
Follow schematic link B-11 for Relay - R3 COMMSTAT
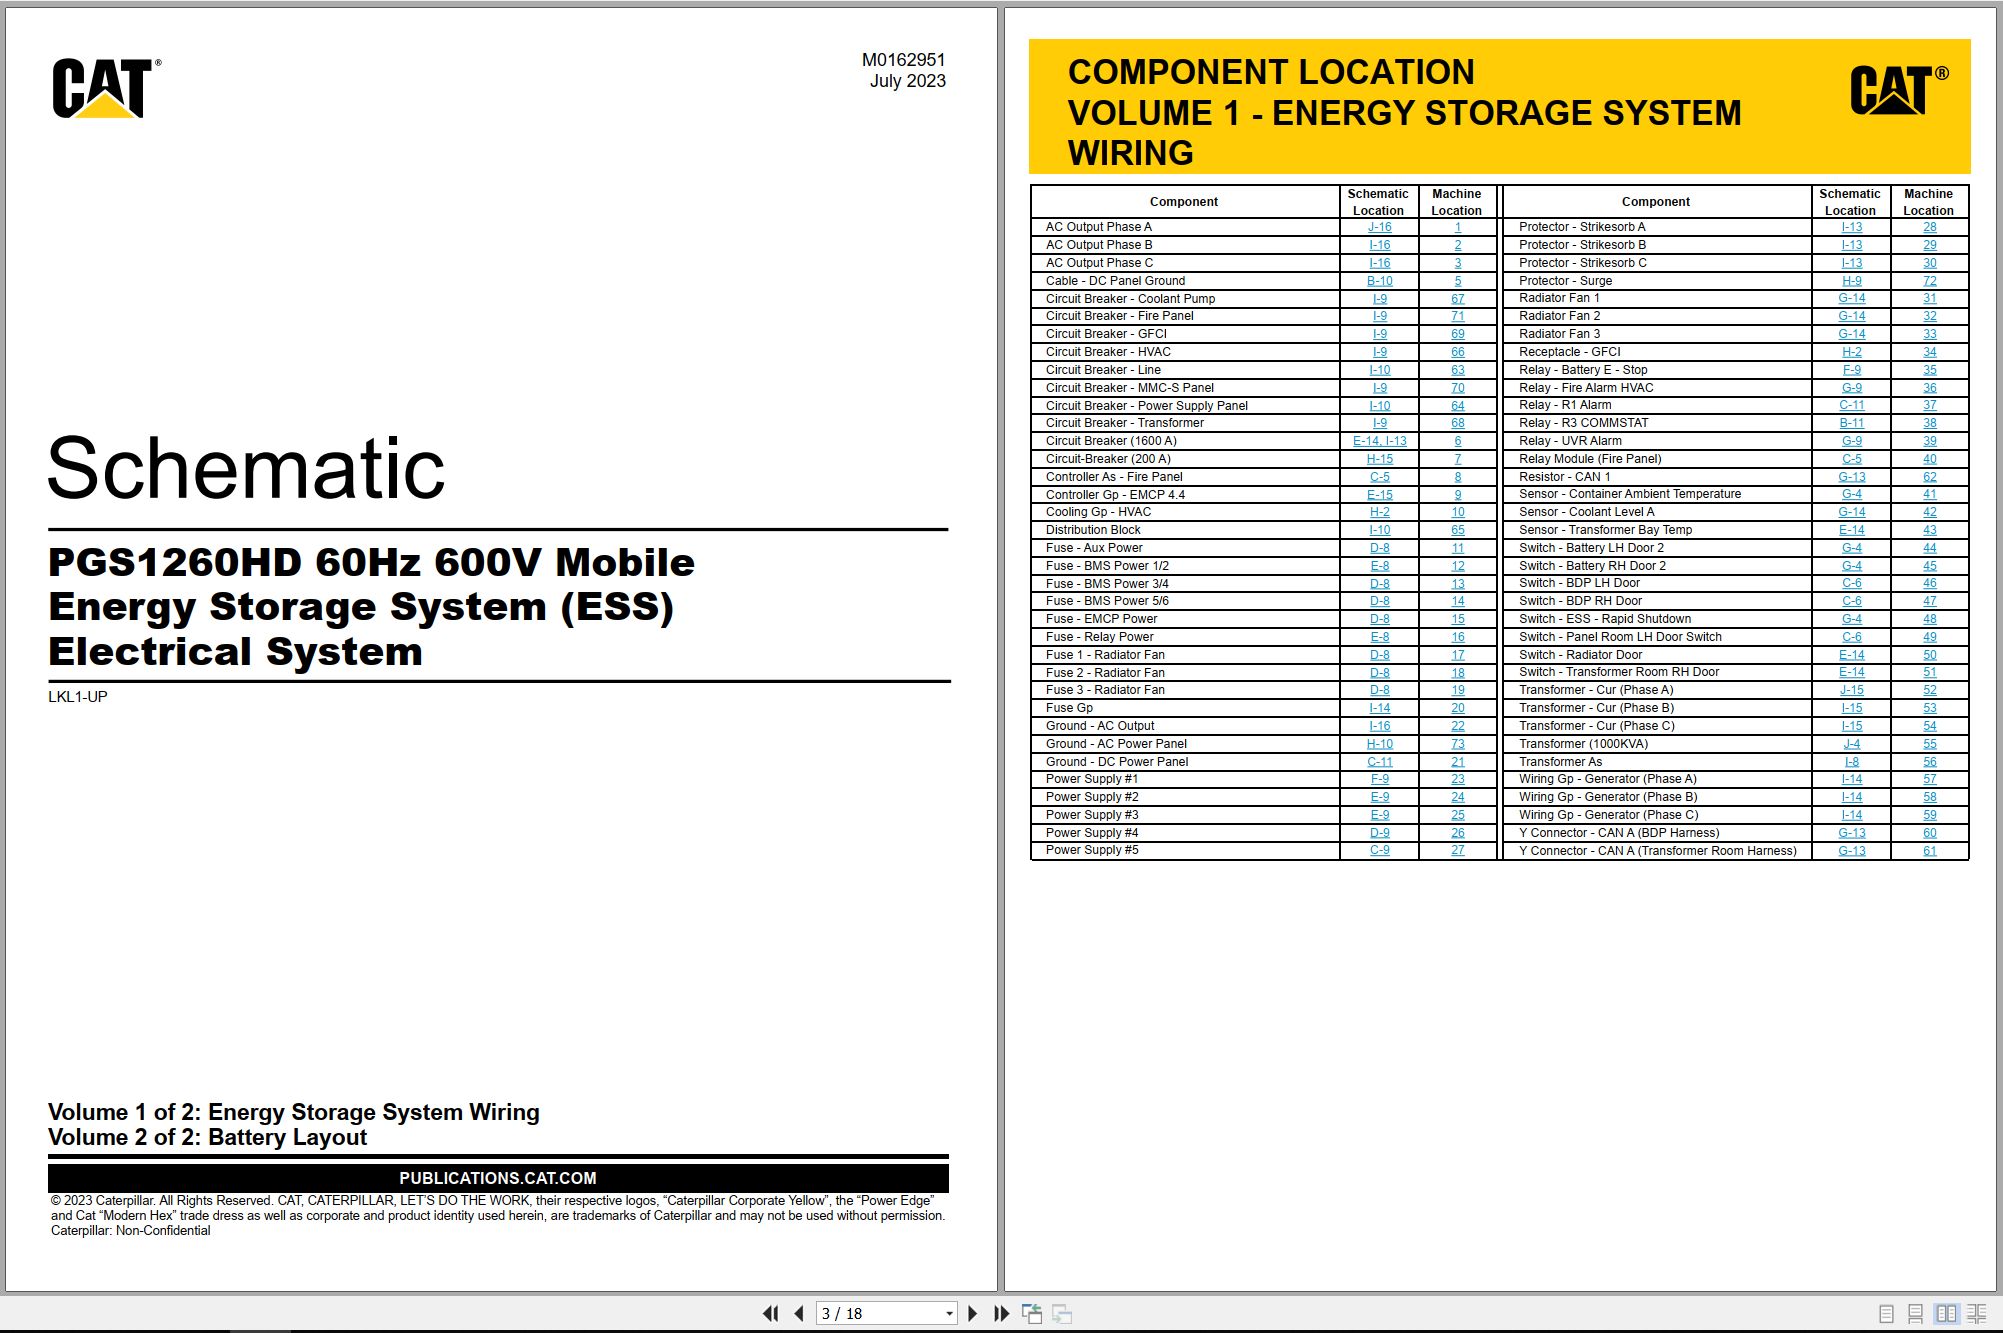1852,423
